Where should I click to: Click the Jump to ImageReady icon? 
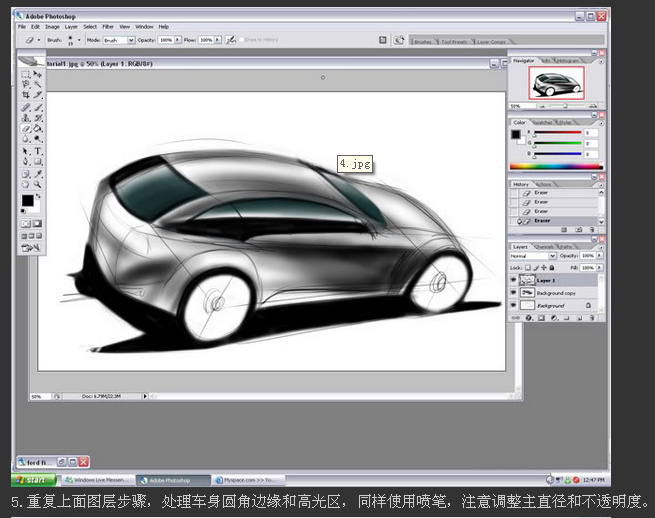(x=31, y=248)
